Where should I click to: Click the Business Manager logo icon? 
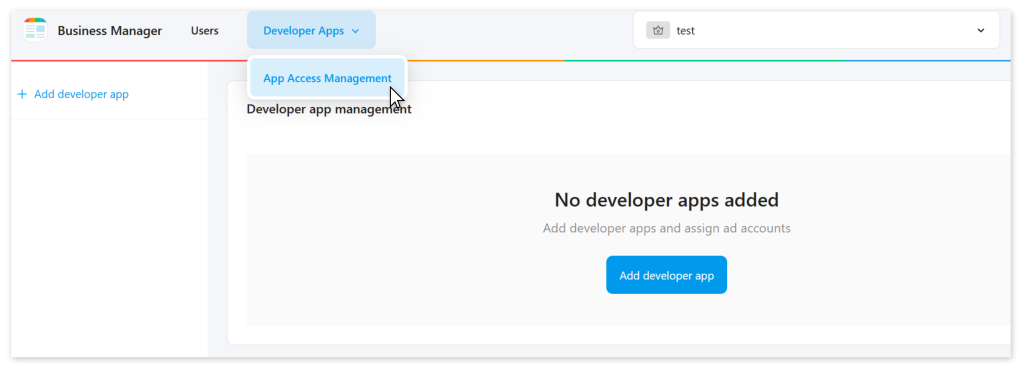(x=35, y=30)
